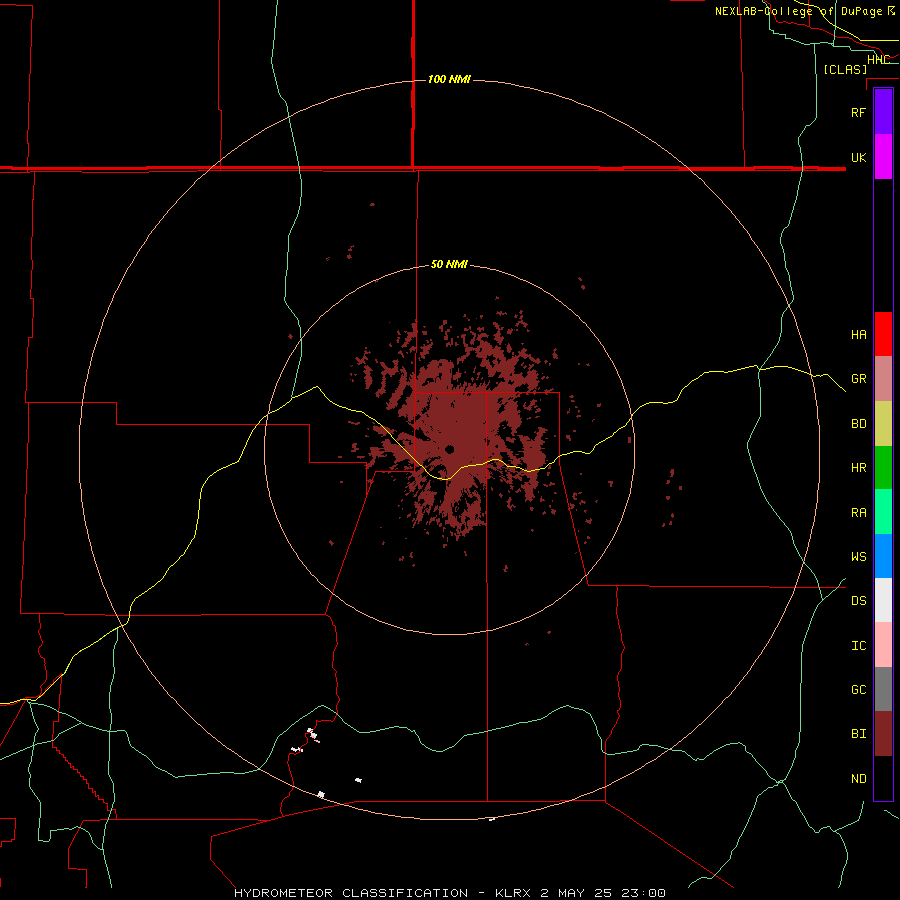Viewport: 900px width, 900px height.
Task: Click the HA legend label
Action: 858,334
